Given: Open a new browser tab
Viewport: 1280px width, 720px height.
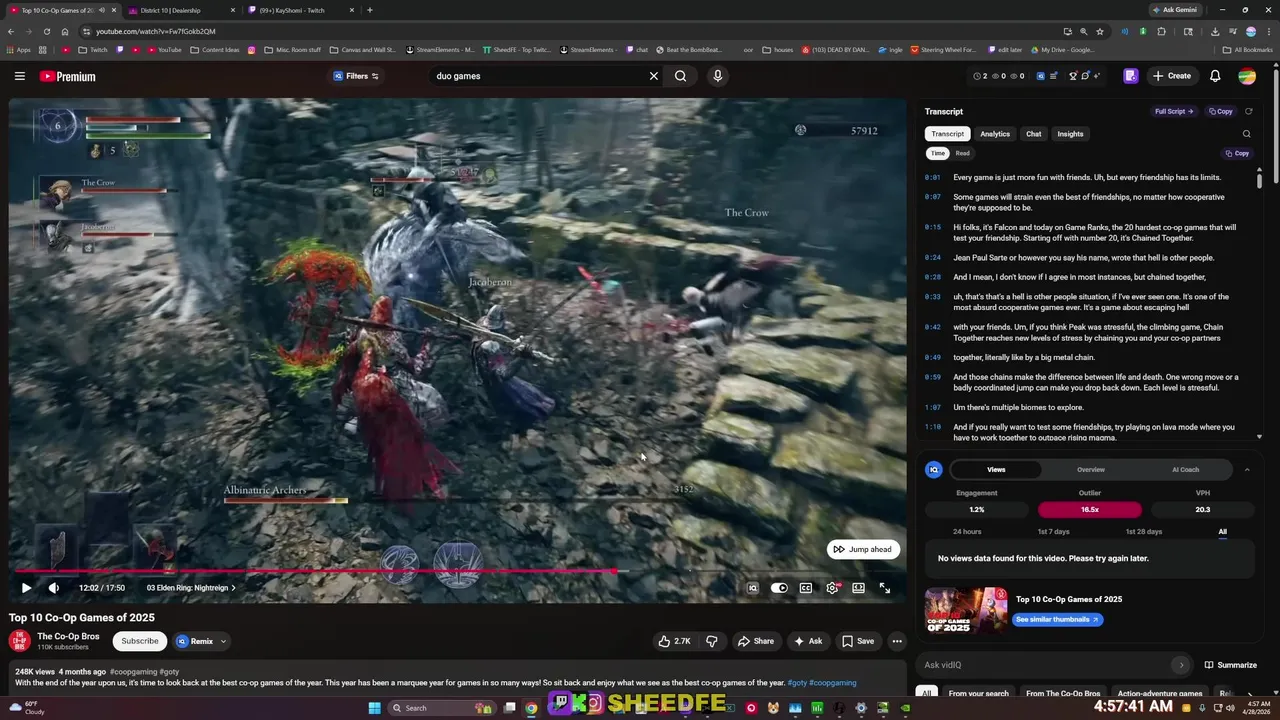Looking at the screenshot, I should (370, 10).
